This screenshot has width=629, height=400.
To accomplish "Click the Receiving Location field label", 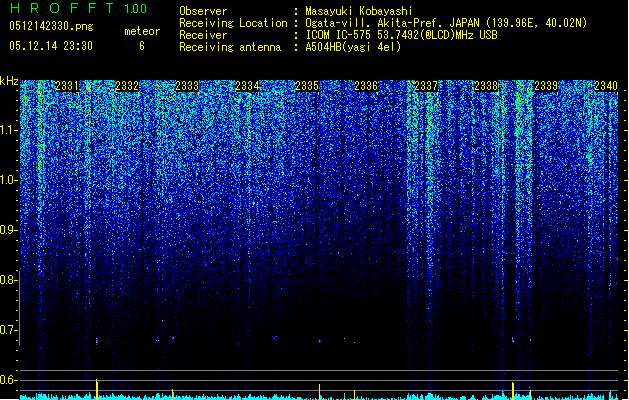I will coord(233,23).
